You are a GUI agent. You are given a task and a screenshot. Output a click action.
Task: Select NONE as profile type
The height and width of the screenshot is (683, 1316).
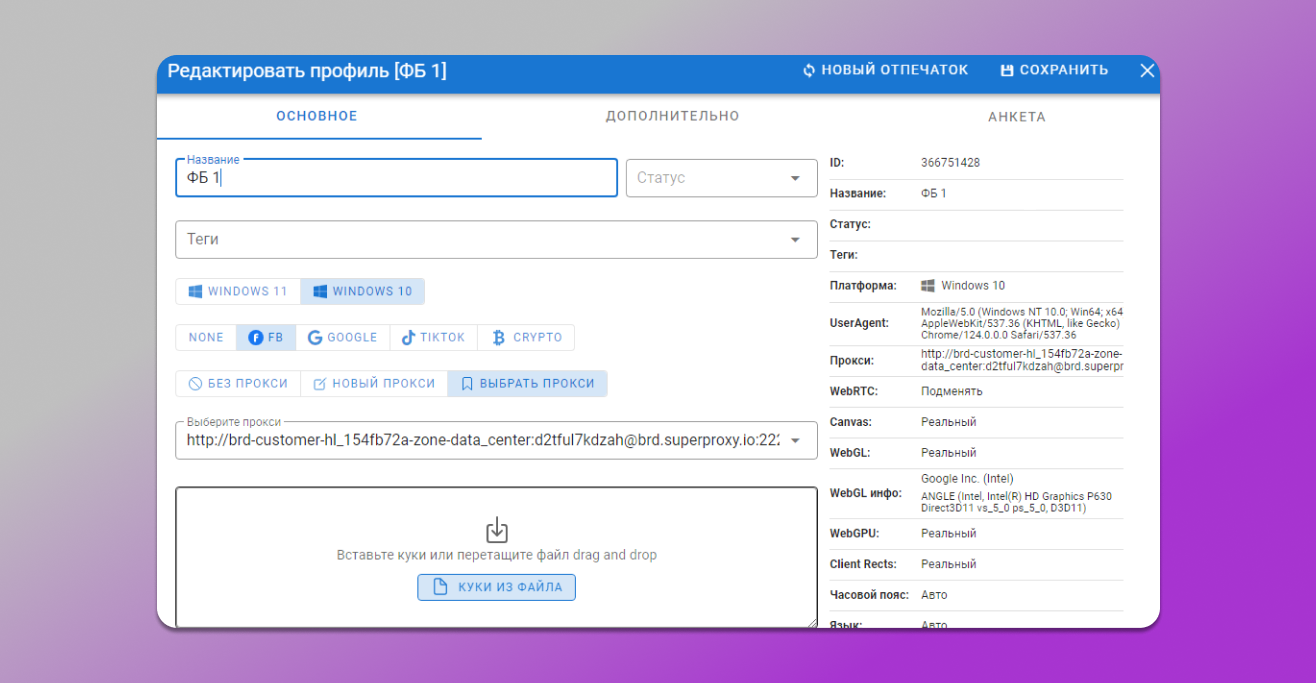tap(206, 338)
